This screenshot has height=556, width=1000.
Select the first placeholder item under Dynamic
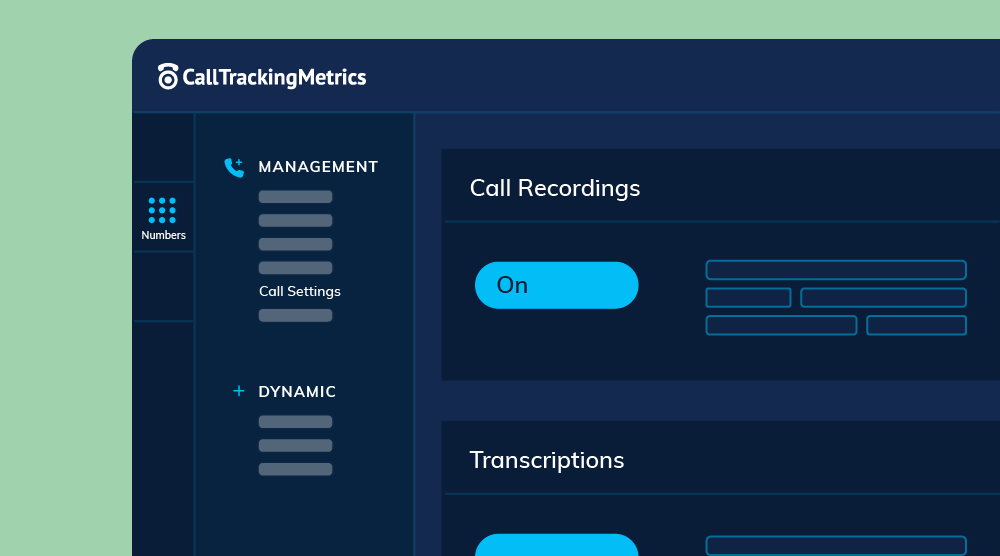click(x=295, y=422)
